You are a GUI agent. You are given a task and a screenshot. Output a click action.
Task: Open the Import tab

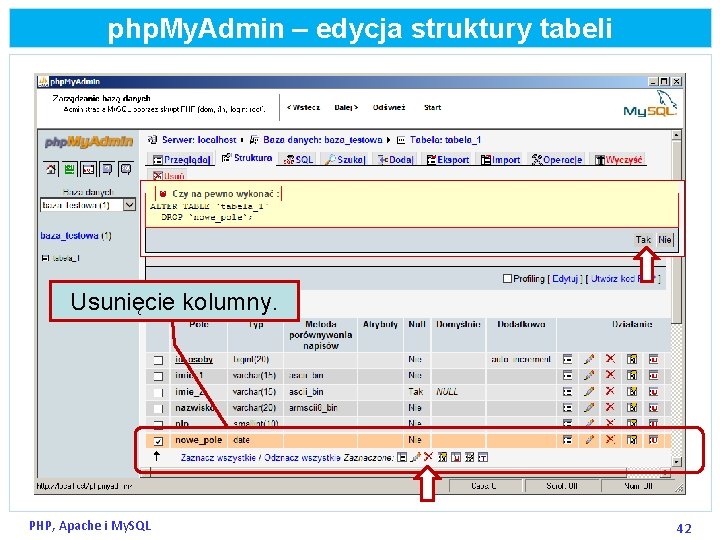coord(501,159)
